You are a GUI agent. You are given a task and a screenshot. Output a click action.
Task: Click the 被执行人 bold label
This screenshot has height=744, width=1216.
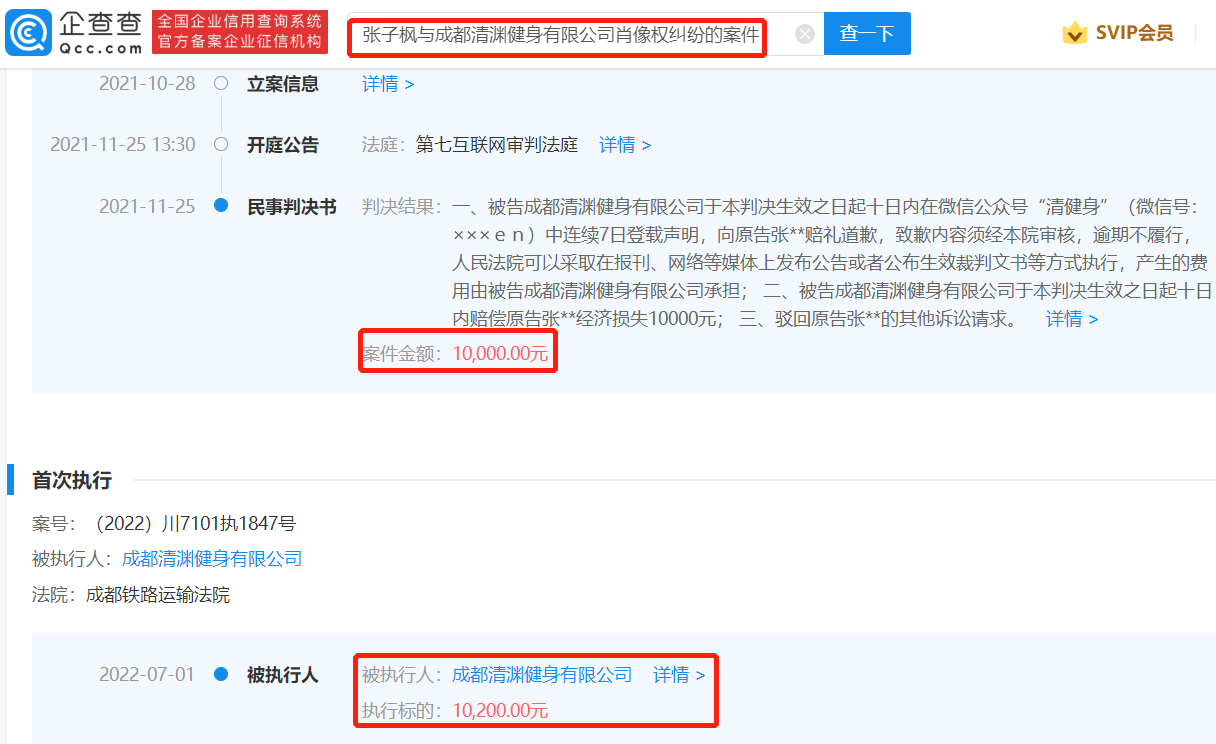click(283, 675)
